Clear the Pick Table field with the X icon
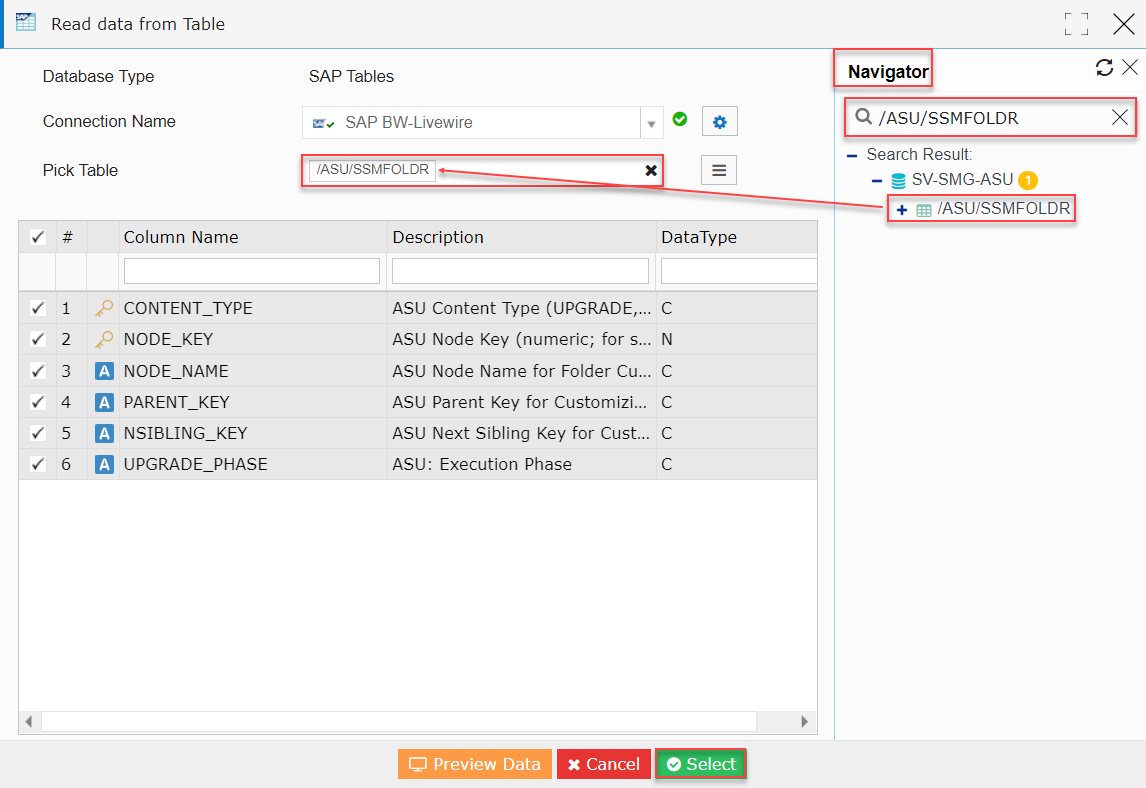 651,170
